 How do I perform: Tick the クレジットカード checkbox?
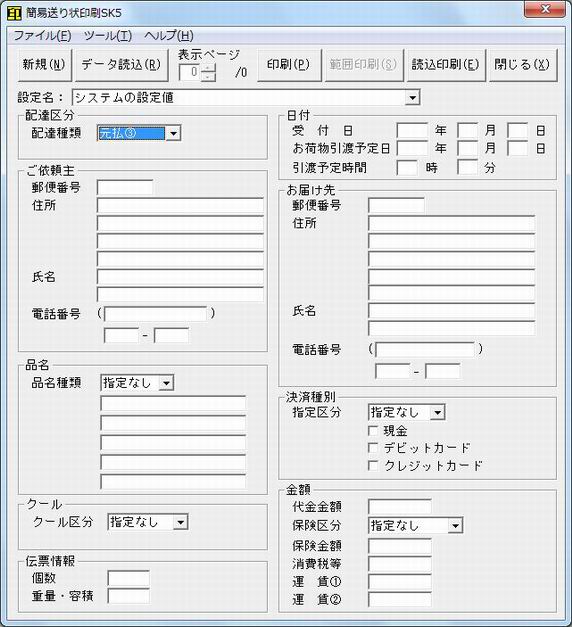click(x=373, y=465)
